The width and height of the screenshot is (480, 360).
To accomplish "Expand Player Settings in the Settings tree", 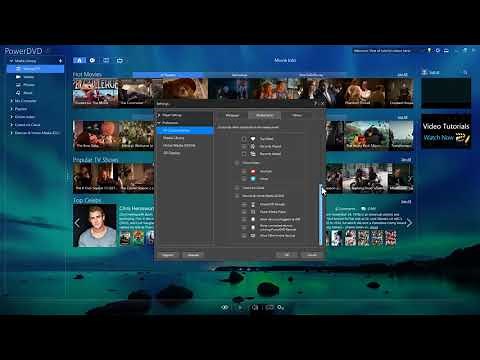I will click(159, 115).
